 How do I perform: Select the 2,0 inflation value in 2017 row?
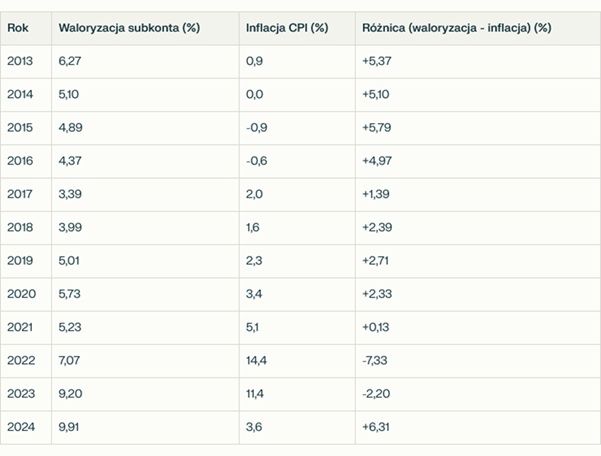[255, 194]
